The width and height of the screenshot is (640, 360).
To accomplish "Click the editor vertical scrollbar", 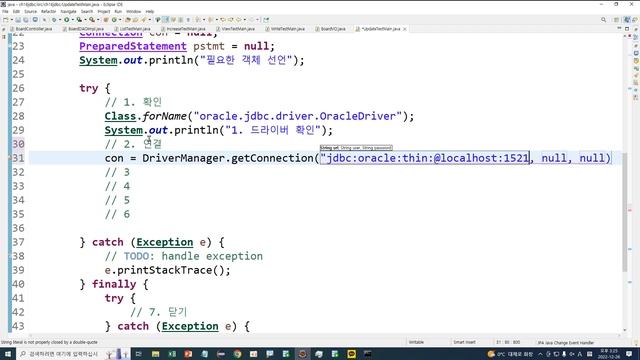I will tap(625, 212).
